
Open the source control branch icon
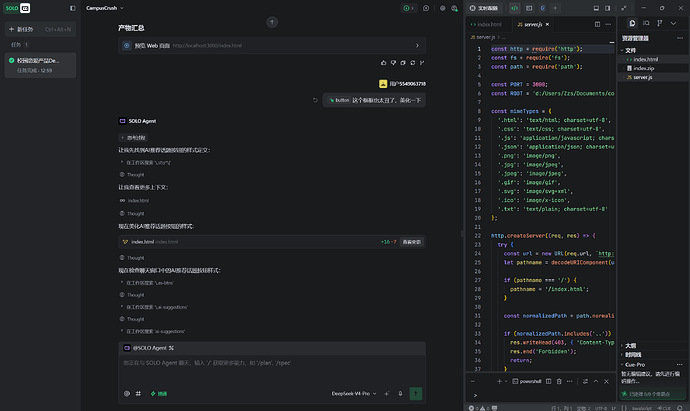pyautogui.click(x=660, y=23)
